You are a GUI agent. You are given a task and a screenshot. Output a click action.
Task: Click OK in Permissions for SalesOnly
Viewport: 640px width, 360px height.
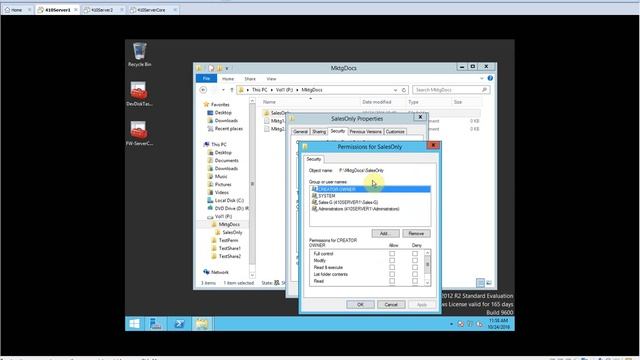click(x=360, y=304)
